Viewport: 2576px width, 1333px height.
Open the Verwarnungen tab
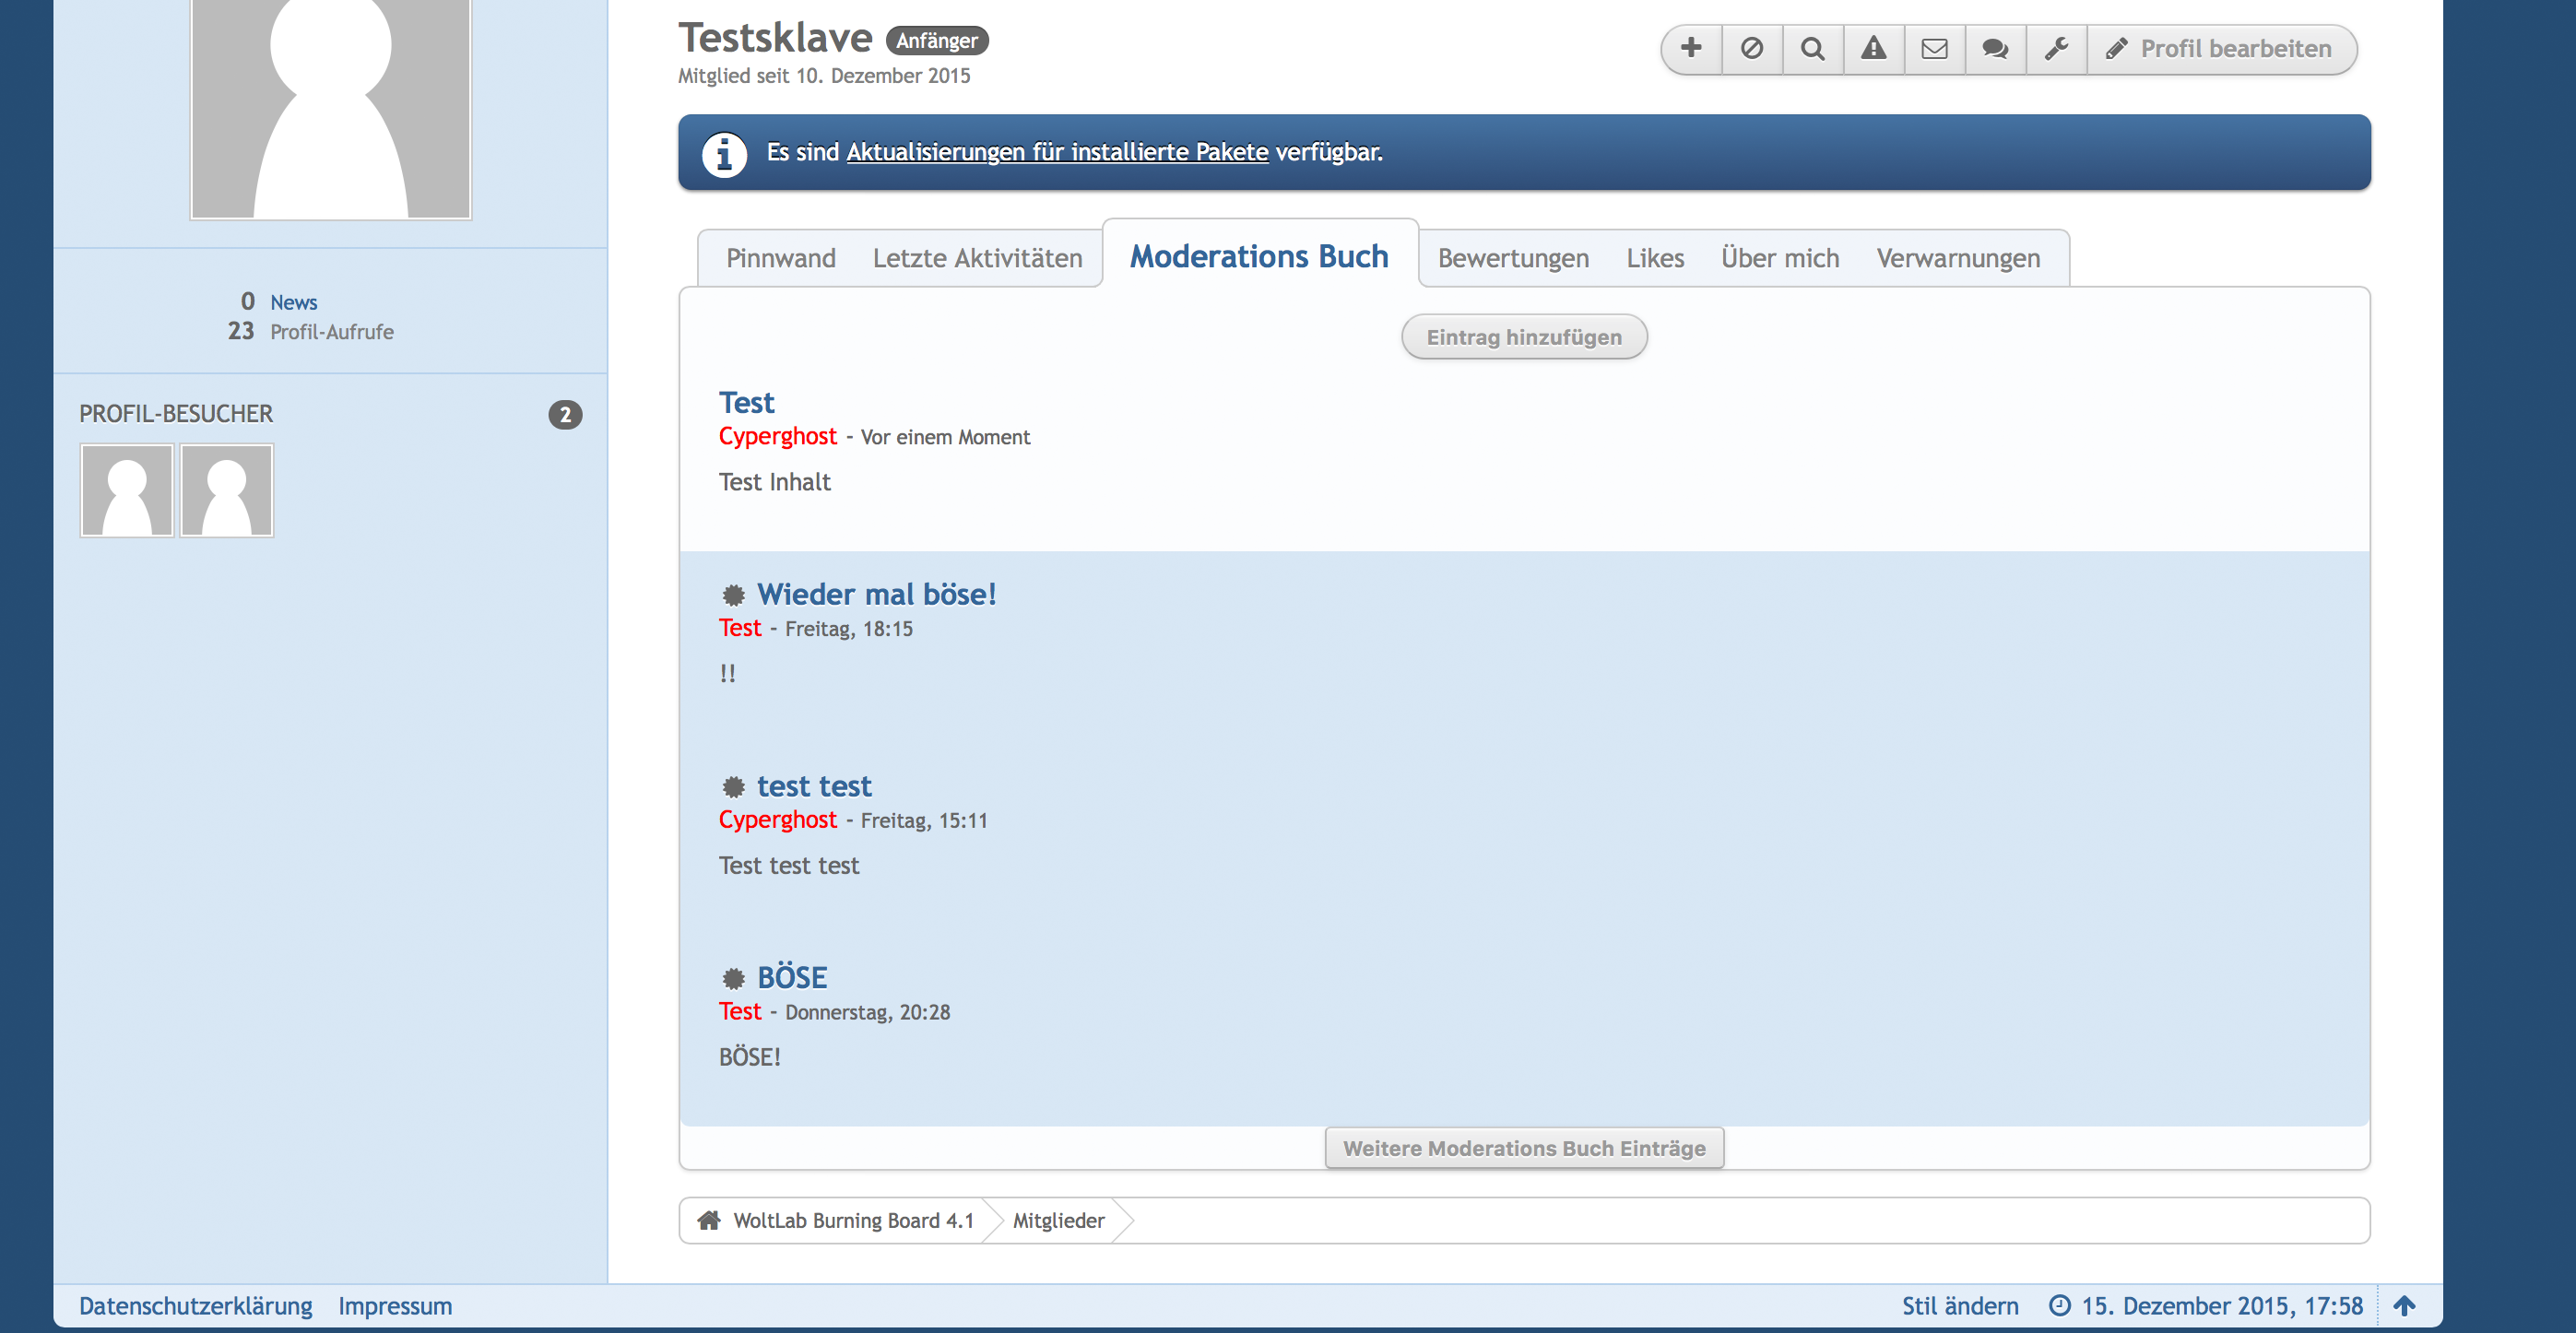(x=1957, y=258)
